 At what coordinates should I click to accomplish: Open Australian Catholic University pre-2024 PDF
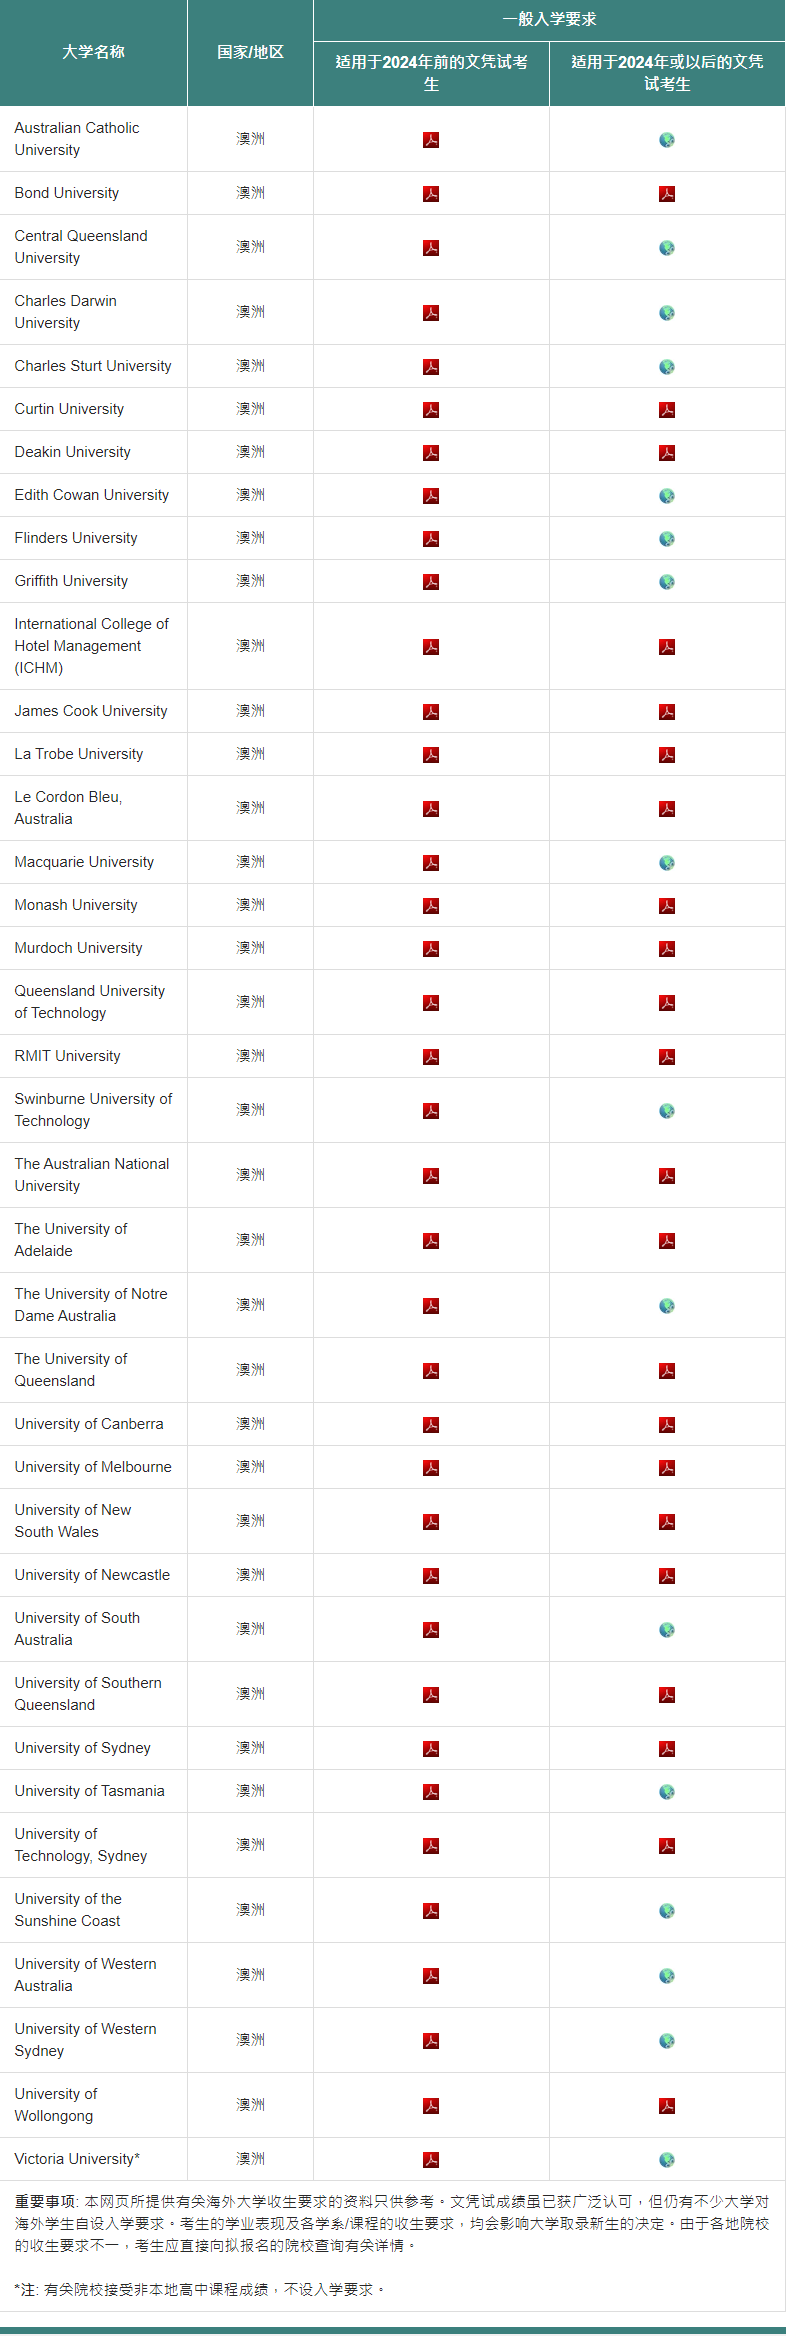tap(431, 140)
